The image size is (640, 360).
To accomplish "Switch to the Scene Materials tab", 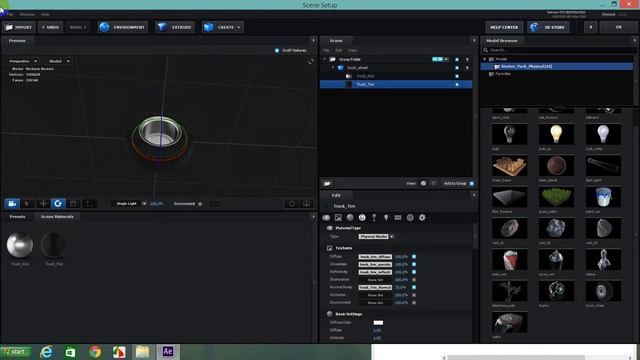I will [57, 217].
